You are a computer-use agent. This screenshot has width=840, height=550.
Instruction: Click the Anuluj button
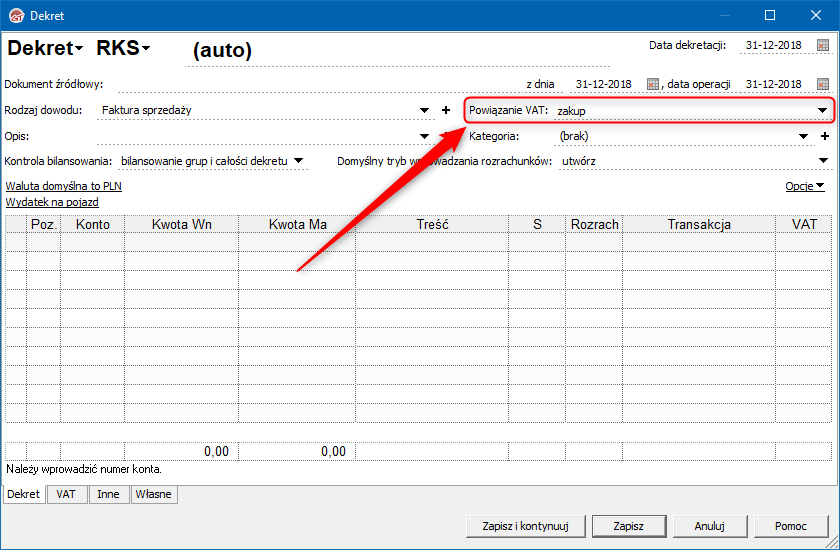click(x=710, y=526)
